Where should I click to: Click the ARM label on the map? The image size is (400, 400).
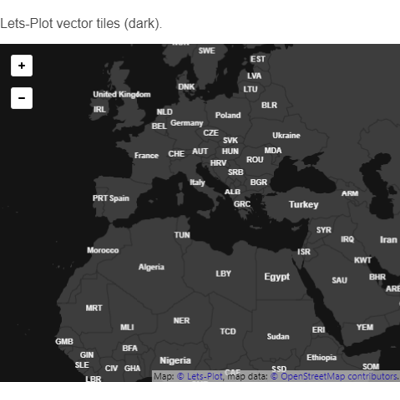click(350, 193)
